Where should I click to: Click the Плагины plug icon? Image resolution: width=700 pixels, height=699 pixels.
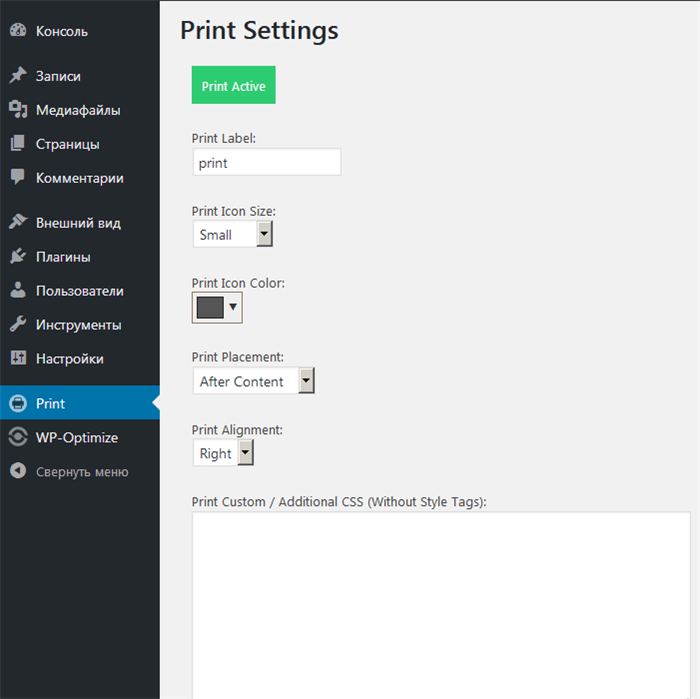[18, 256]
